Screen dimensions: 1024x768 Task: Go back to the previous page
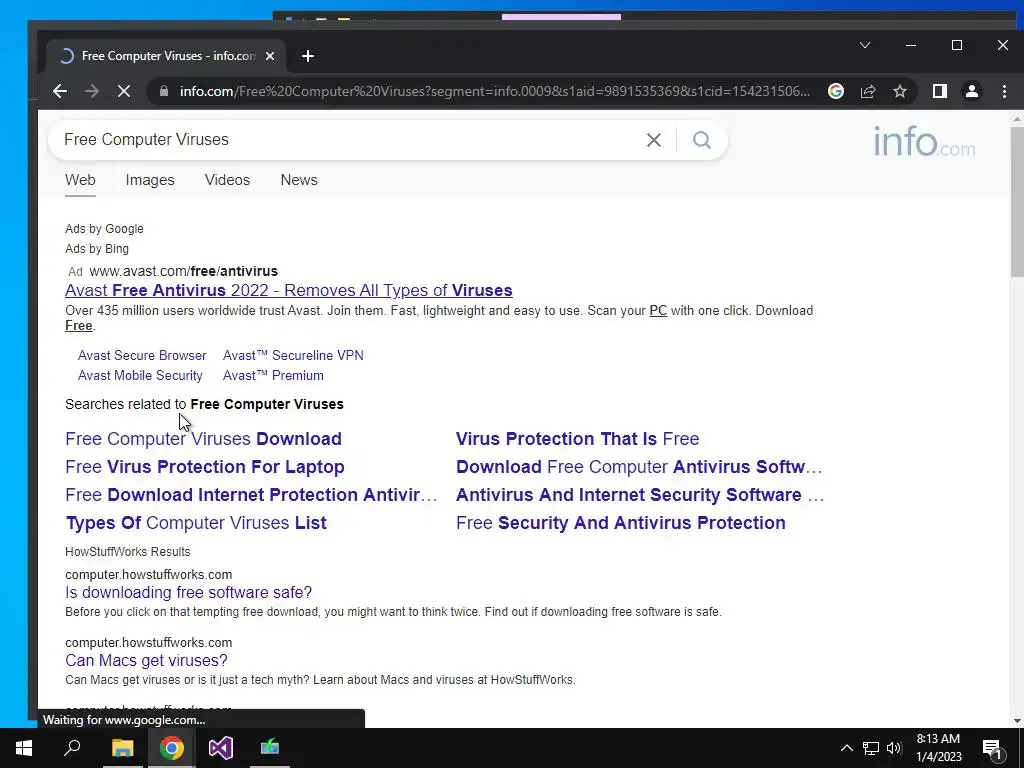60,91
